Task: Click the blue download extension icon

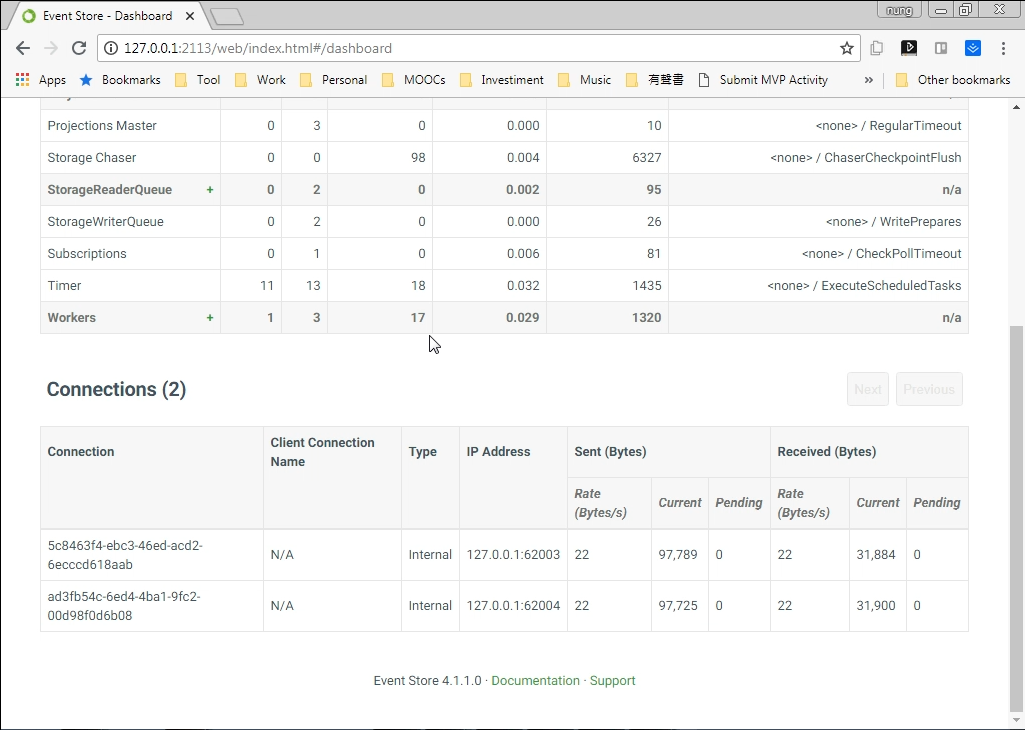Action: (973, 48)
